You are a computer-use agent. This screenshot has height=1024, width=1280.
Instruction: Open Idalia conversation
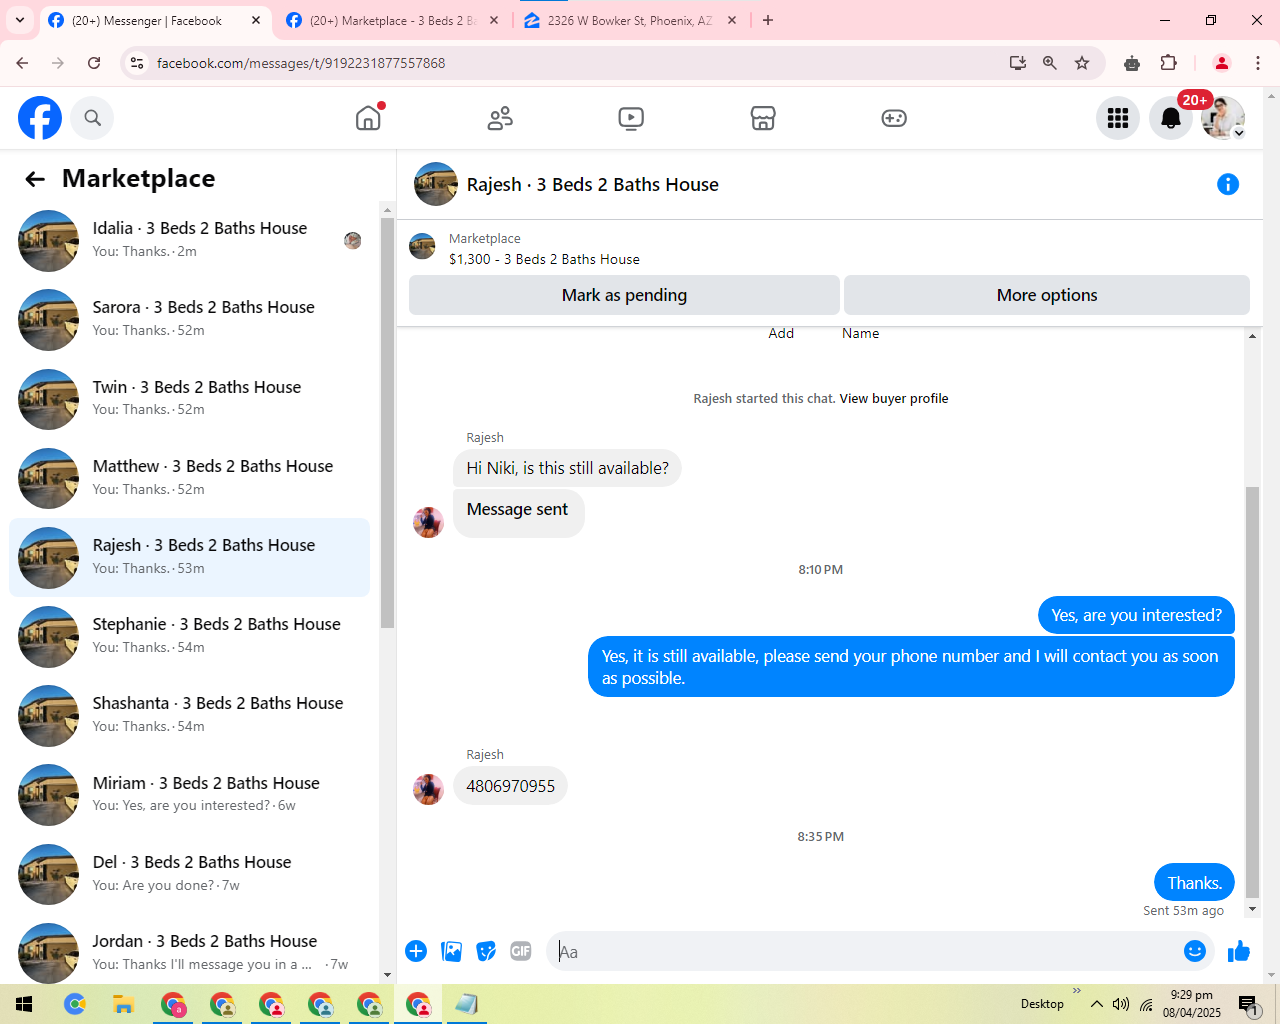189,240
